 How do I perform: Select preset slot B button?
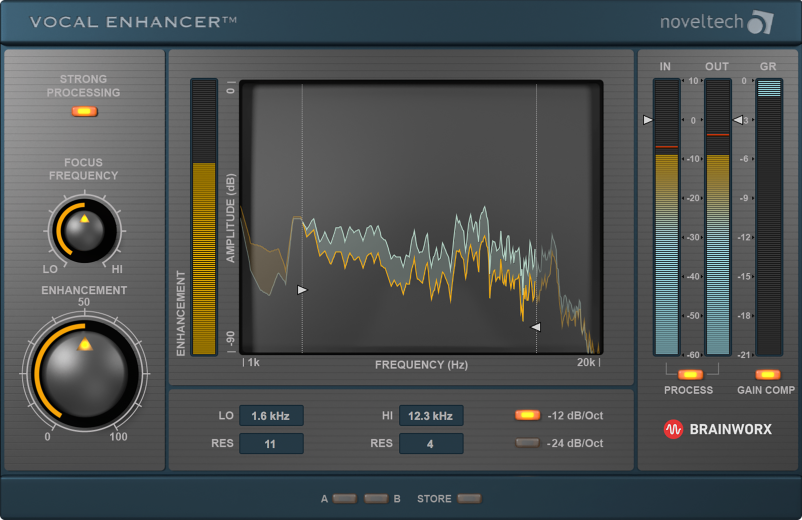[376, 499]
